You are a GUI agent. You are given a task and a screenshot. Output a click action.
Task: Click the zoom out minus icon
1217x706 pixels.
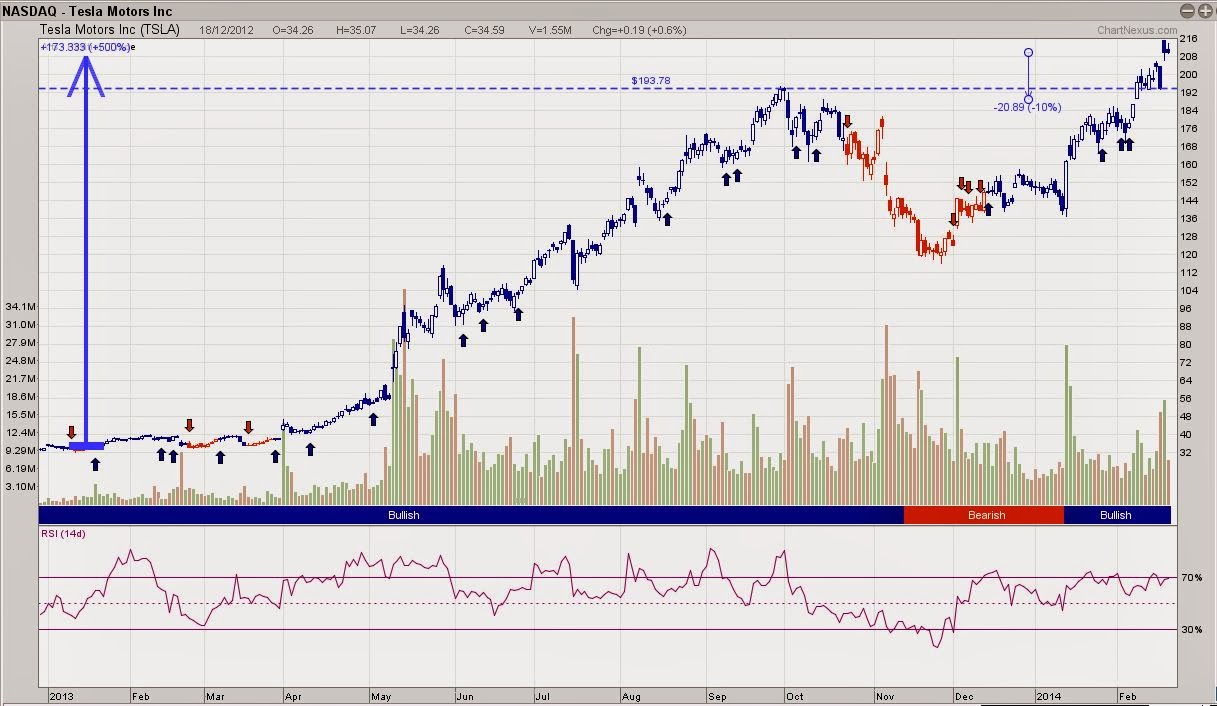tap(1187, 10)
